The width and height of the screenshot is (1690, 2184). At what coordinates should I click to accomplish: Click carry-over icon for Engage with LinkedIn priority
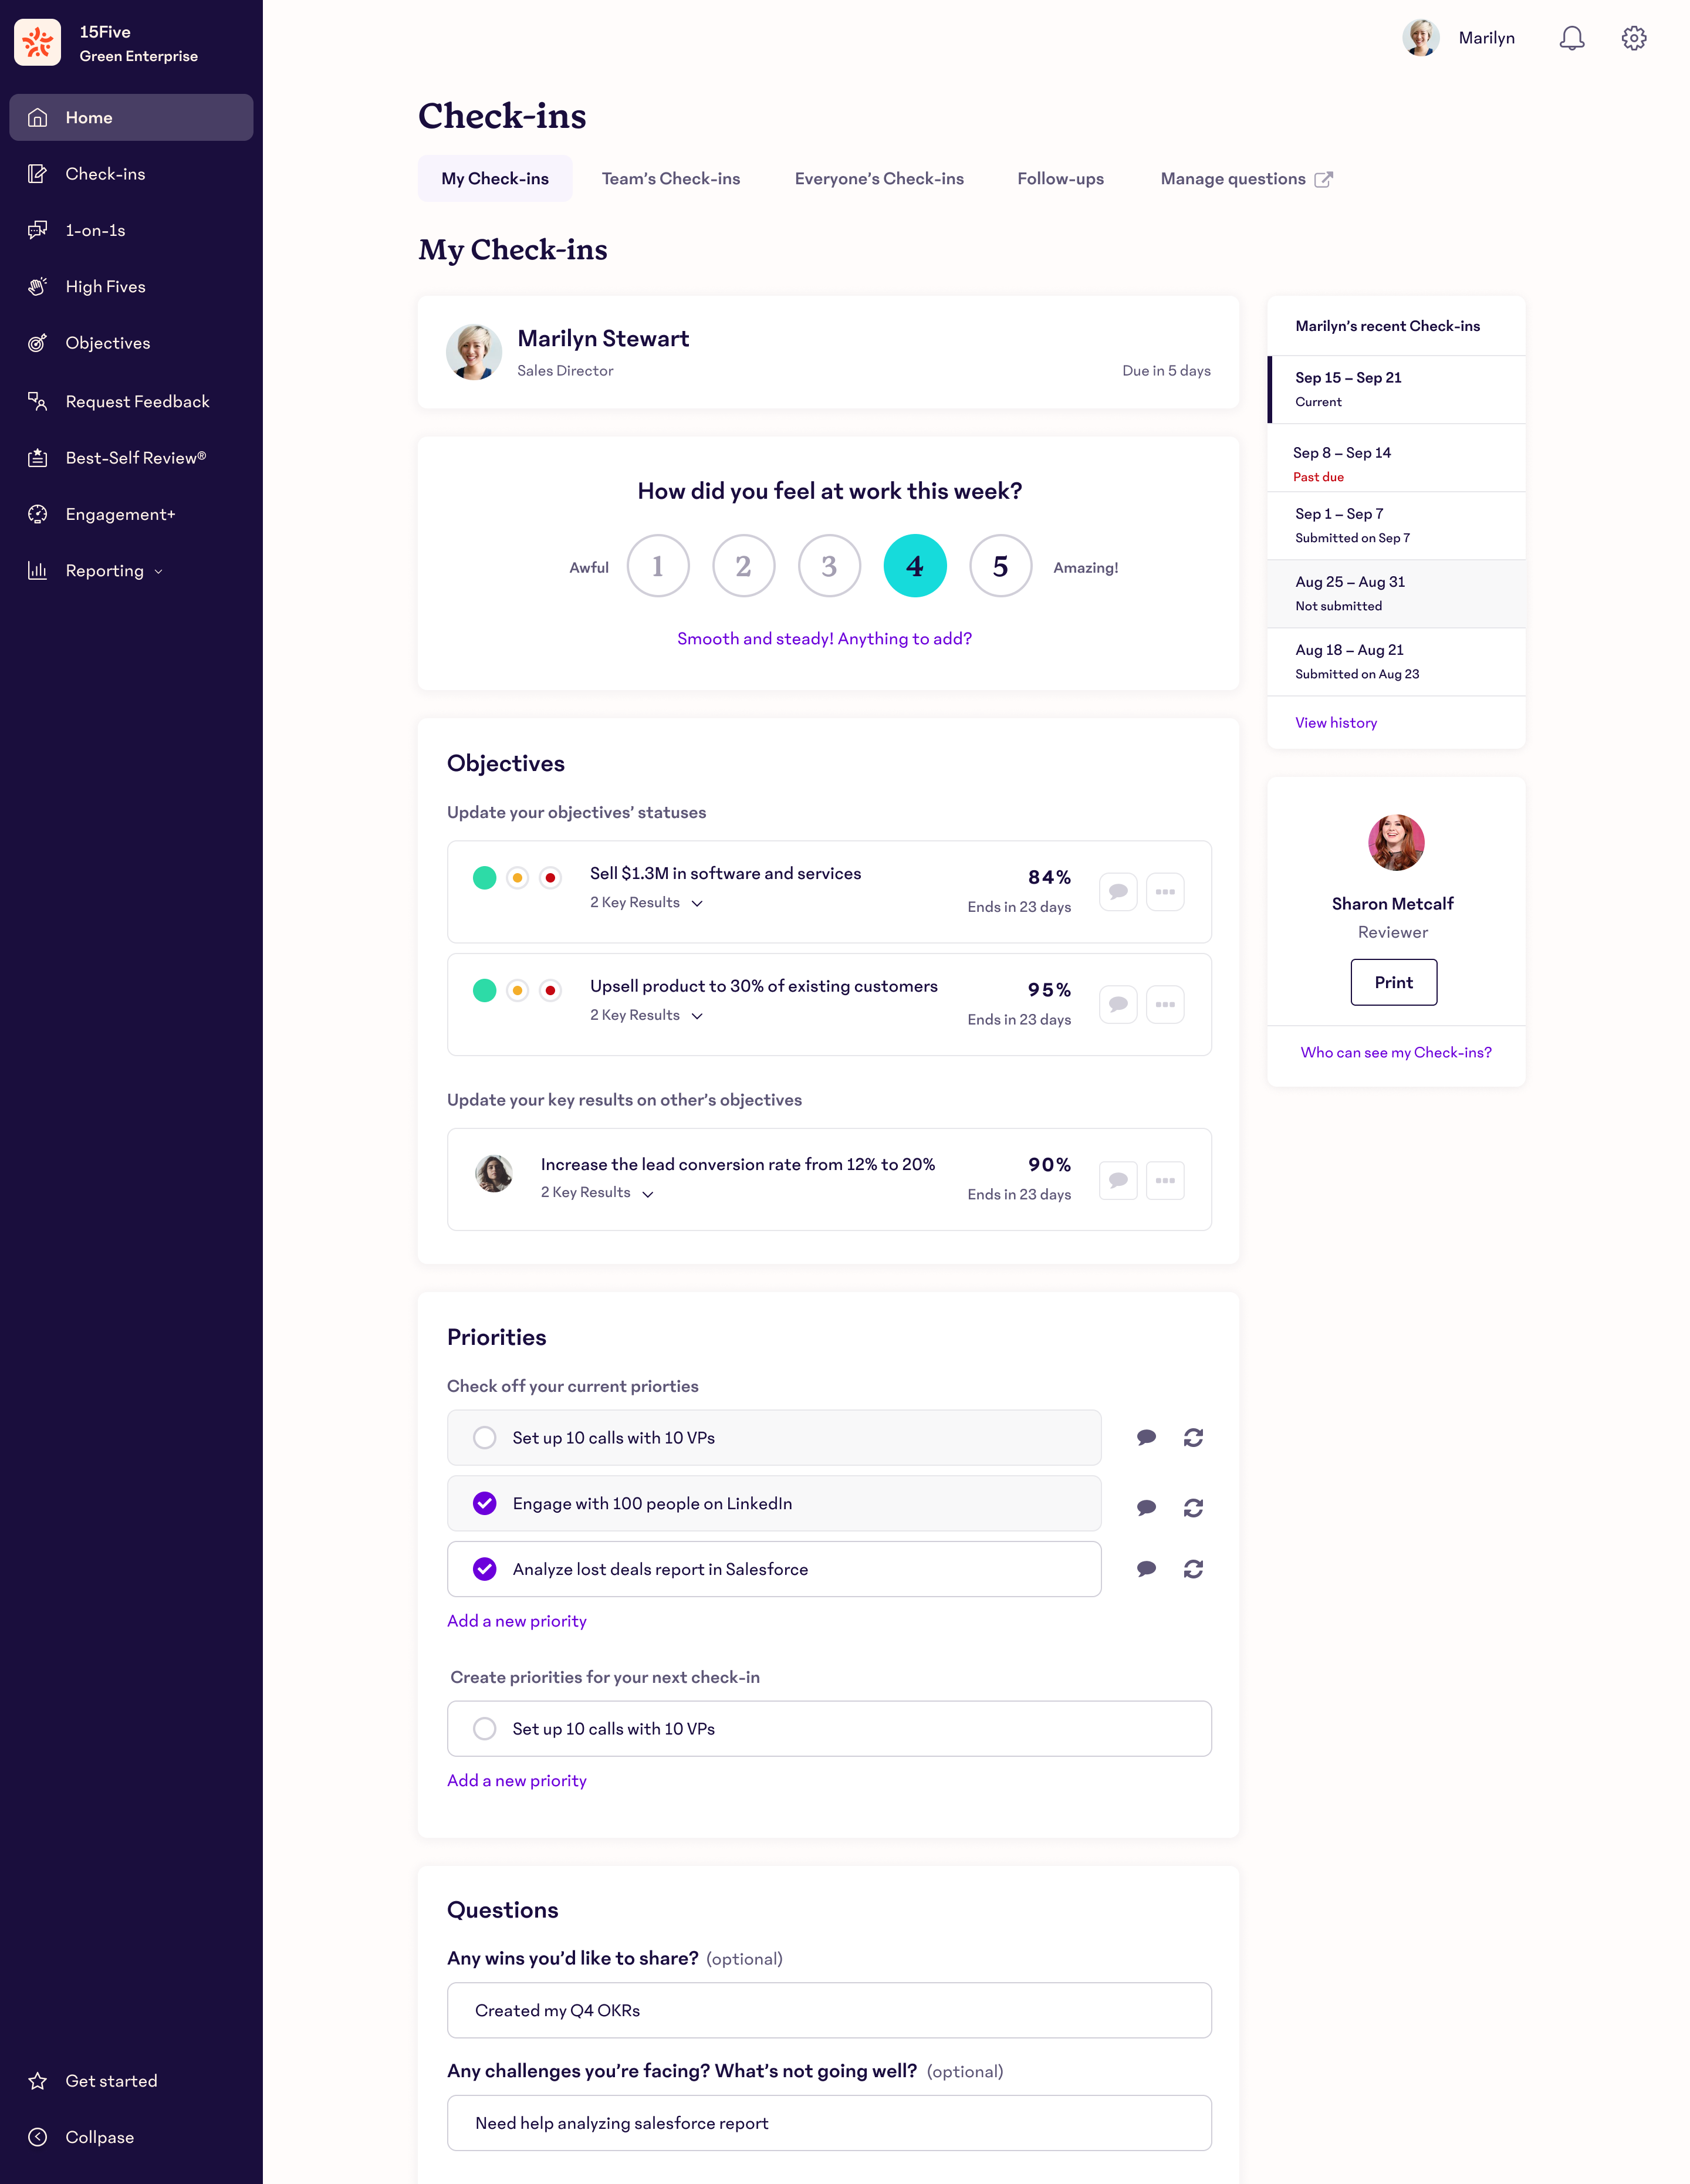tap(1192, 1508)
